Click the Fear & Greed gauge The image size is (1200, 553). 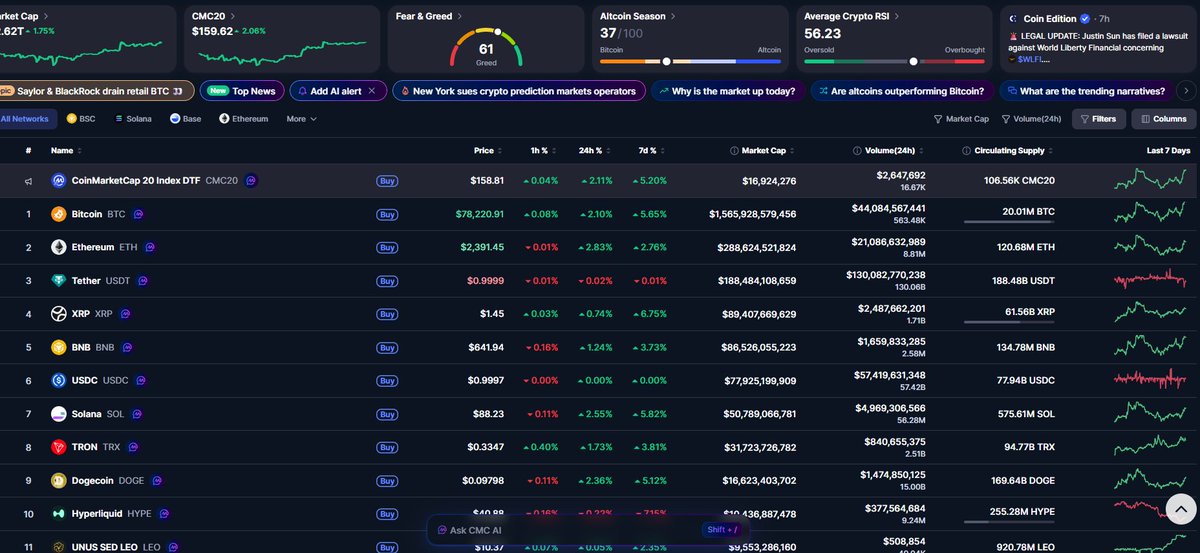(x=486, y=47)
